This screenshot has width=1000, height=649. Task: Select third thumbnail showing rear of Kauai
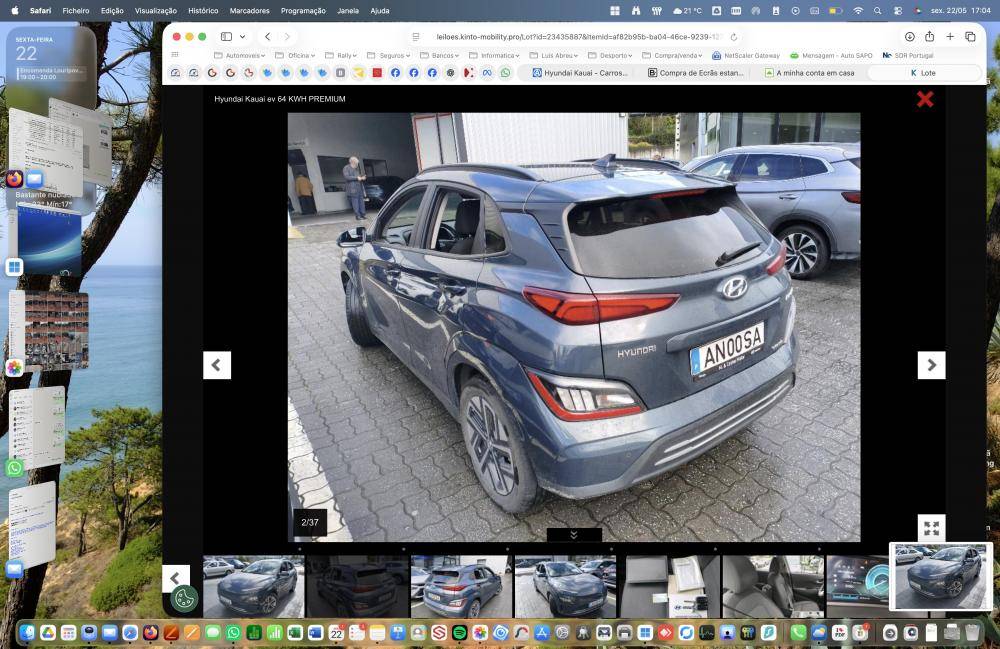tap(461, 586)
